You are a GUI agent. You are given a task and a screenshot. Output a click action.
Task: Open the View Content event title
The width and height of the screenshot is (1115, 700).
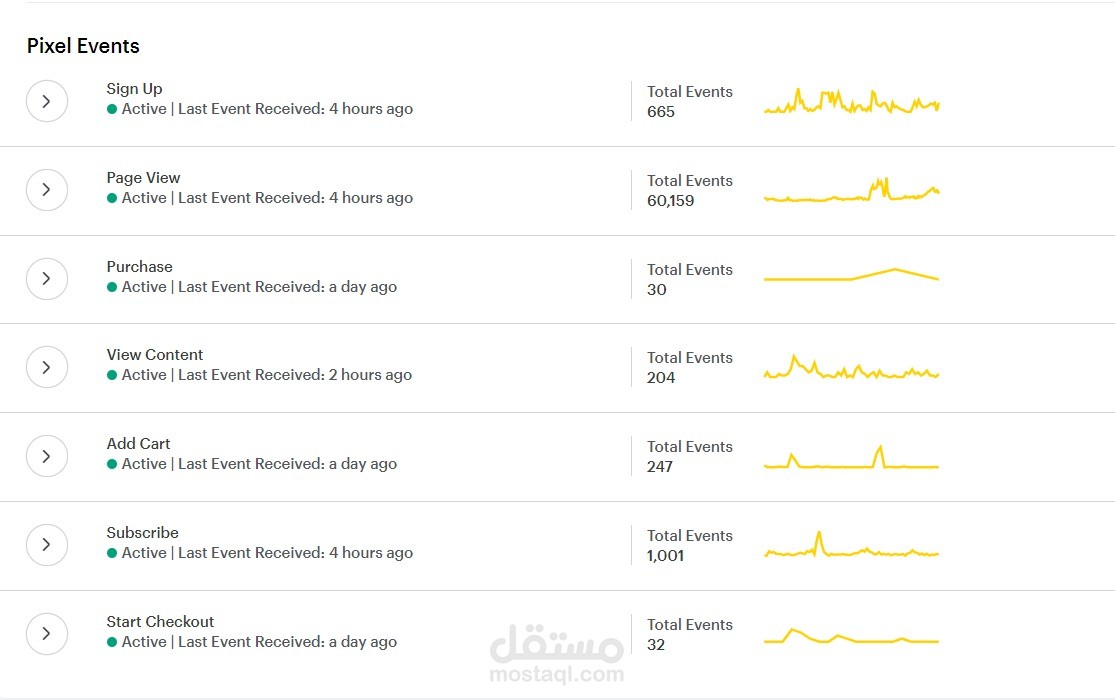point(154,355)
